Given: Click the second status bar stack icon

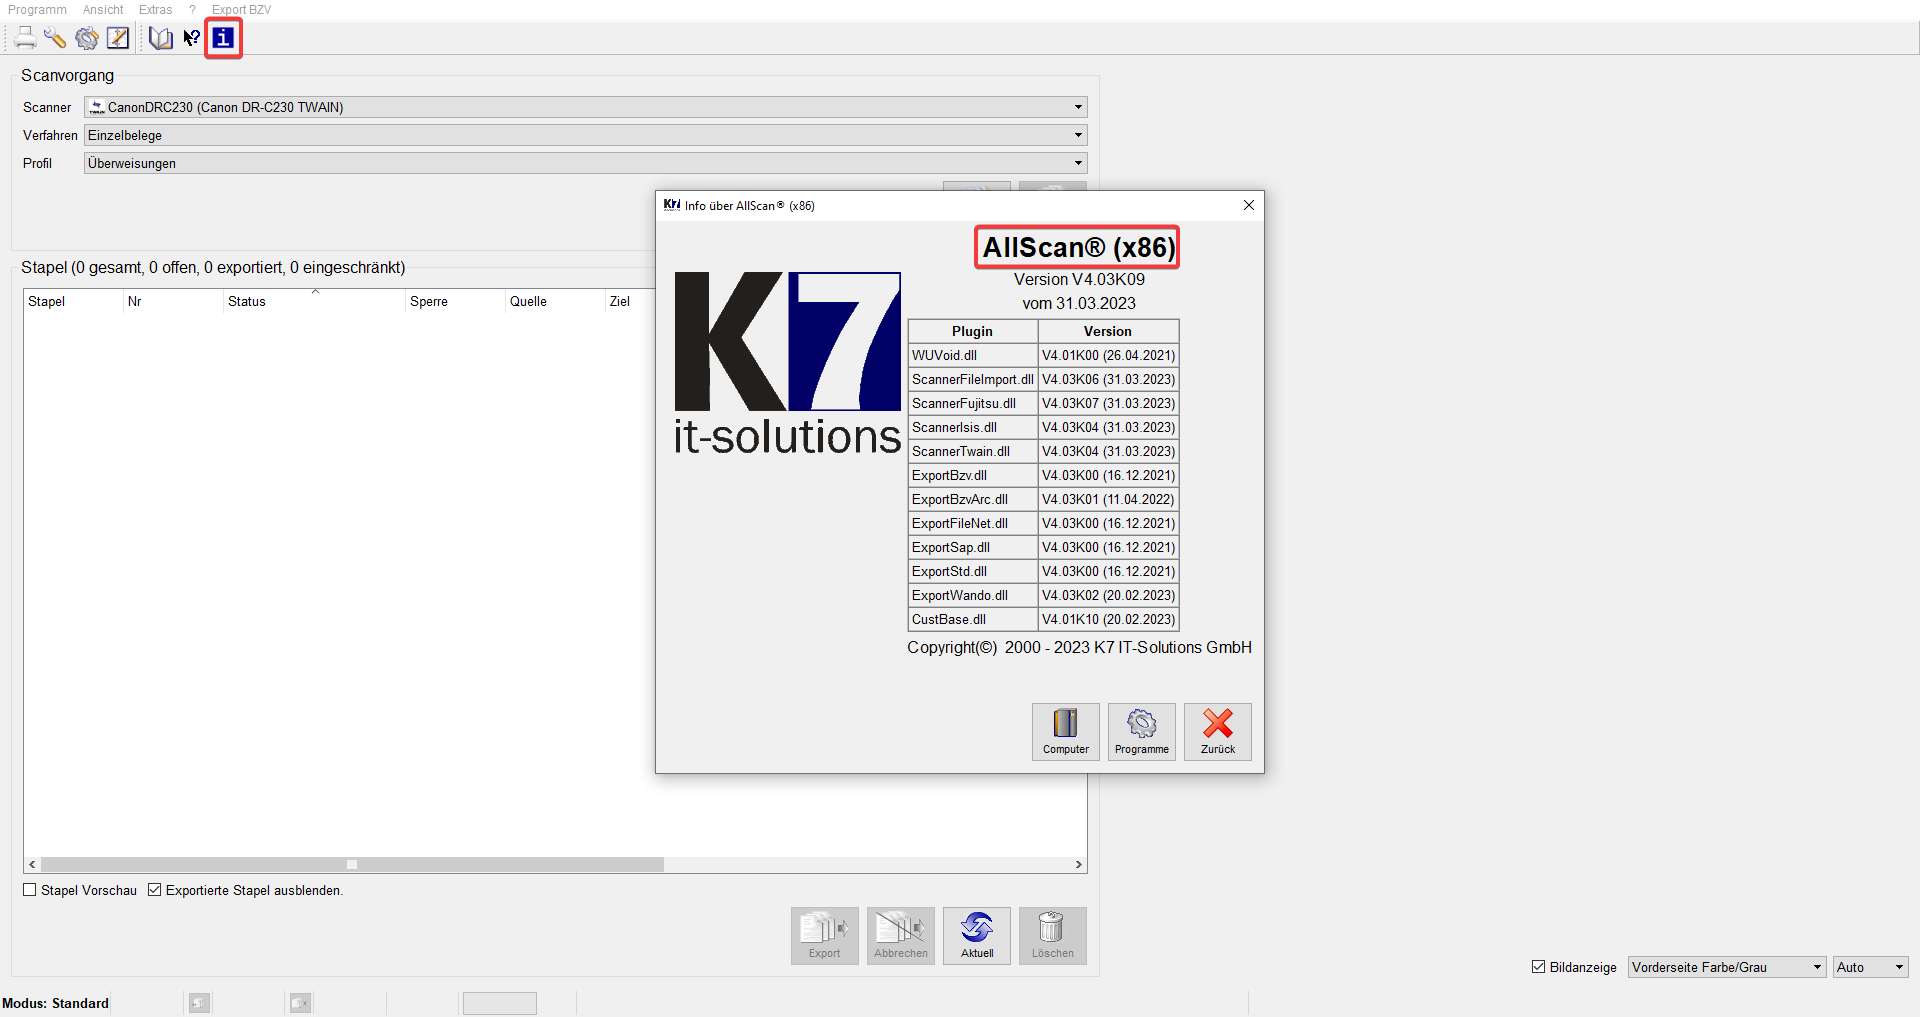Looking at the screenshot, I should [x=300, y=1003].
